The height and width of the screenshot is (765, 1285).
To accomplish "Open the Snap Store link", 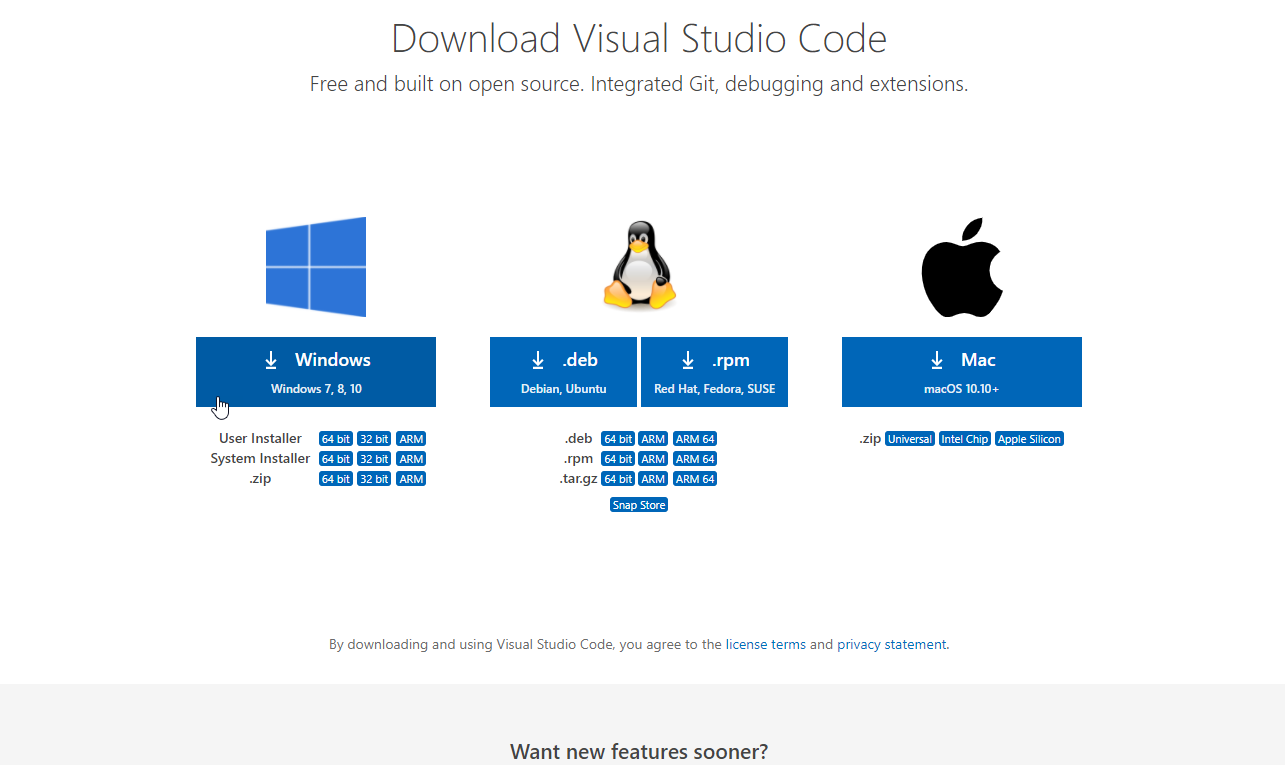I will [639, 505].
